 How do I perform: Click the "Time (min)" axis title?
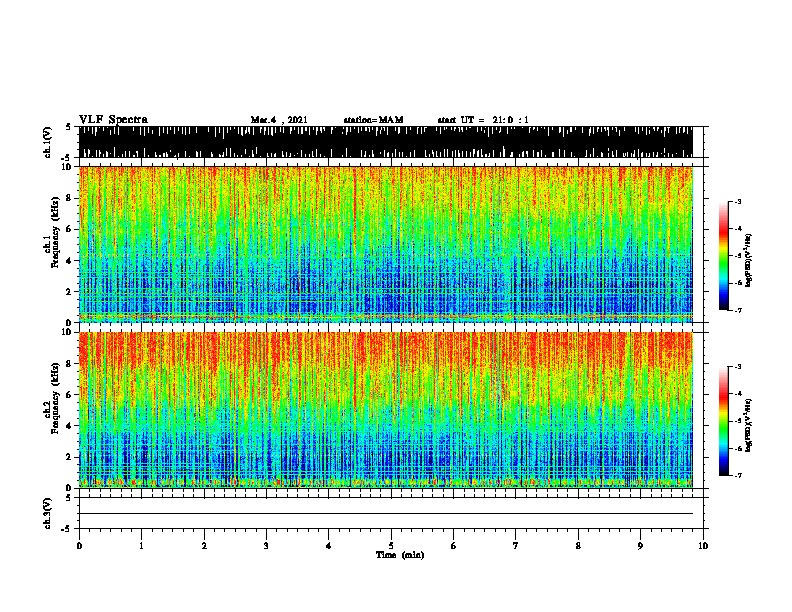[x=400, y=555]
